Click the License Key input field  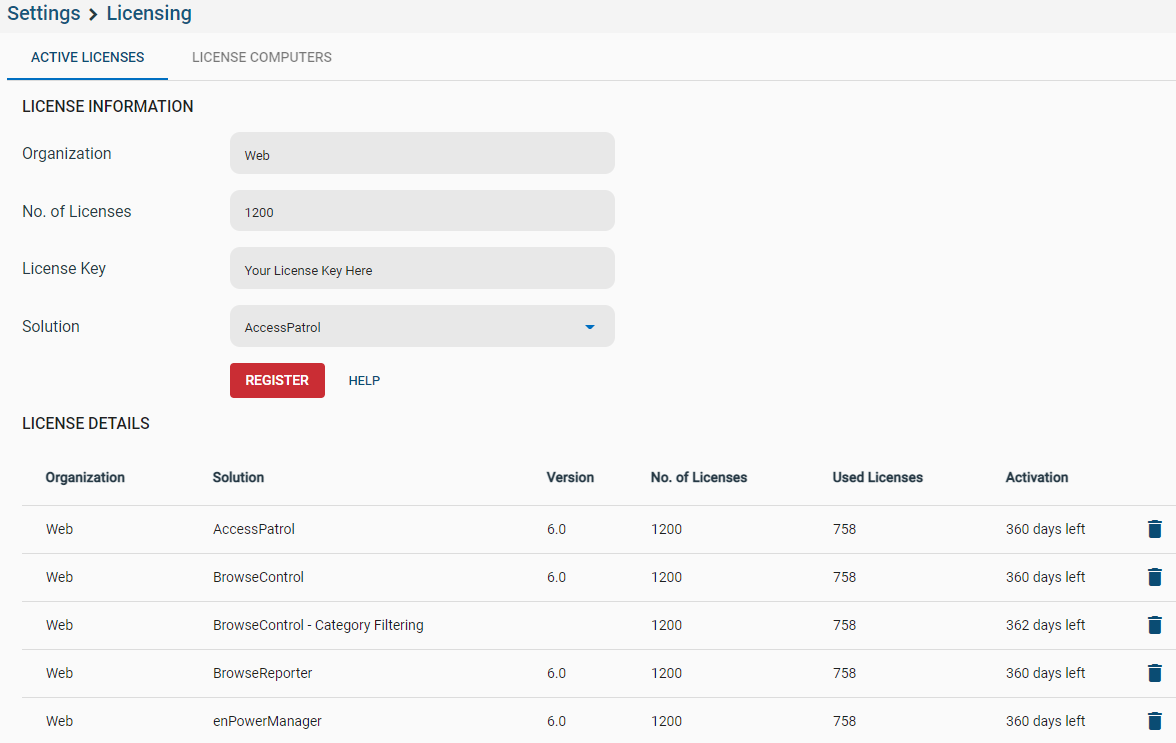422,268
